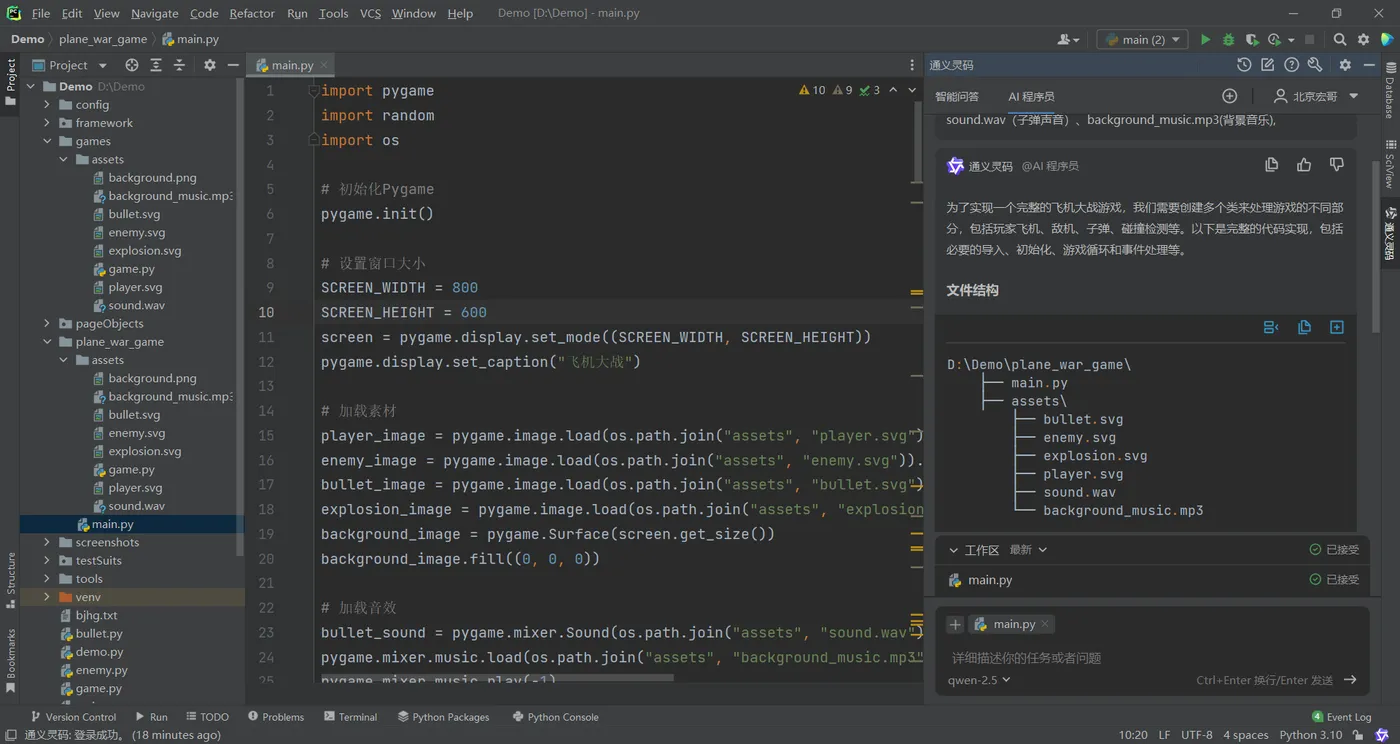The image size is (1400, 744).
Task: Open the qwen-2.5 model selector
Action: [979, 680]
